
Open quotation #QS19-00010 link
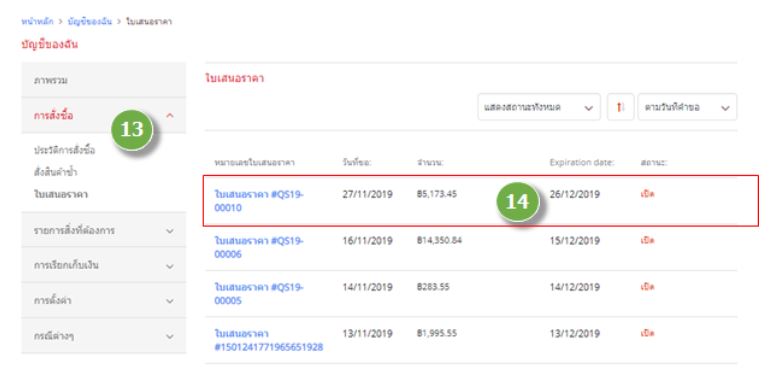[259, 201]
